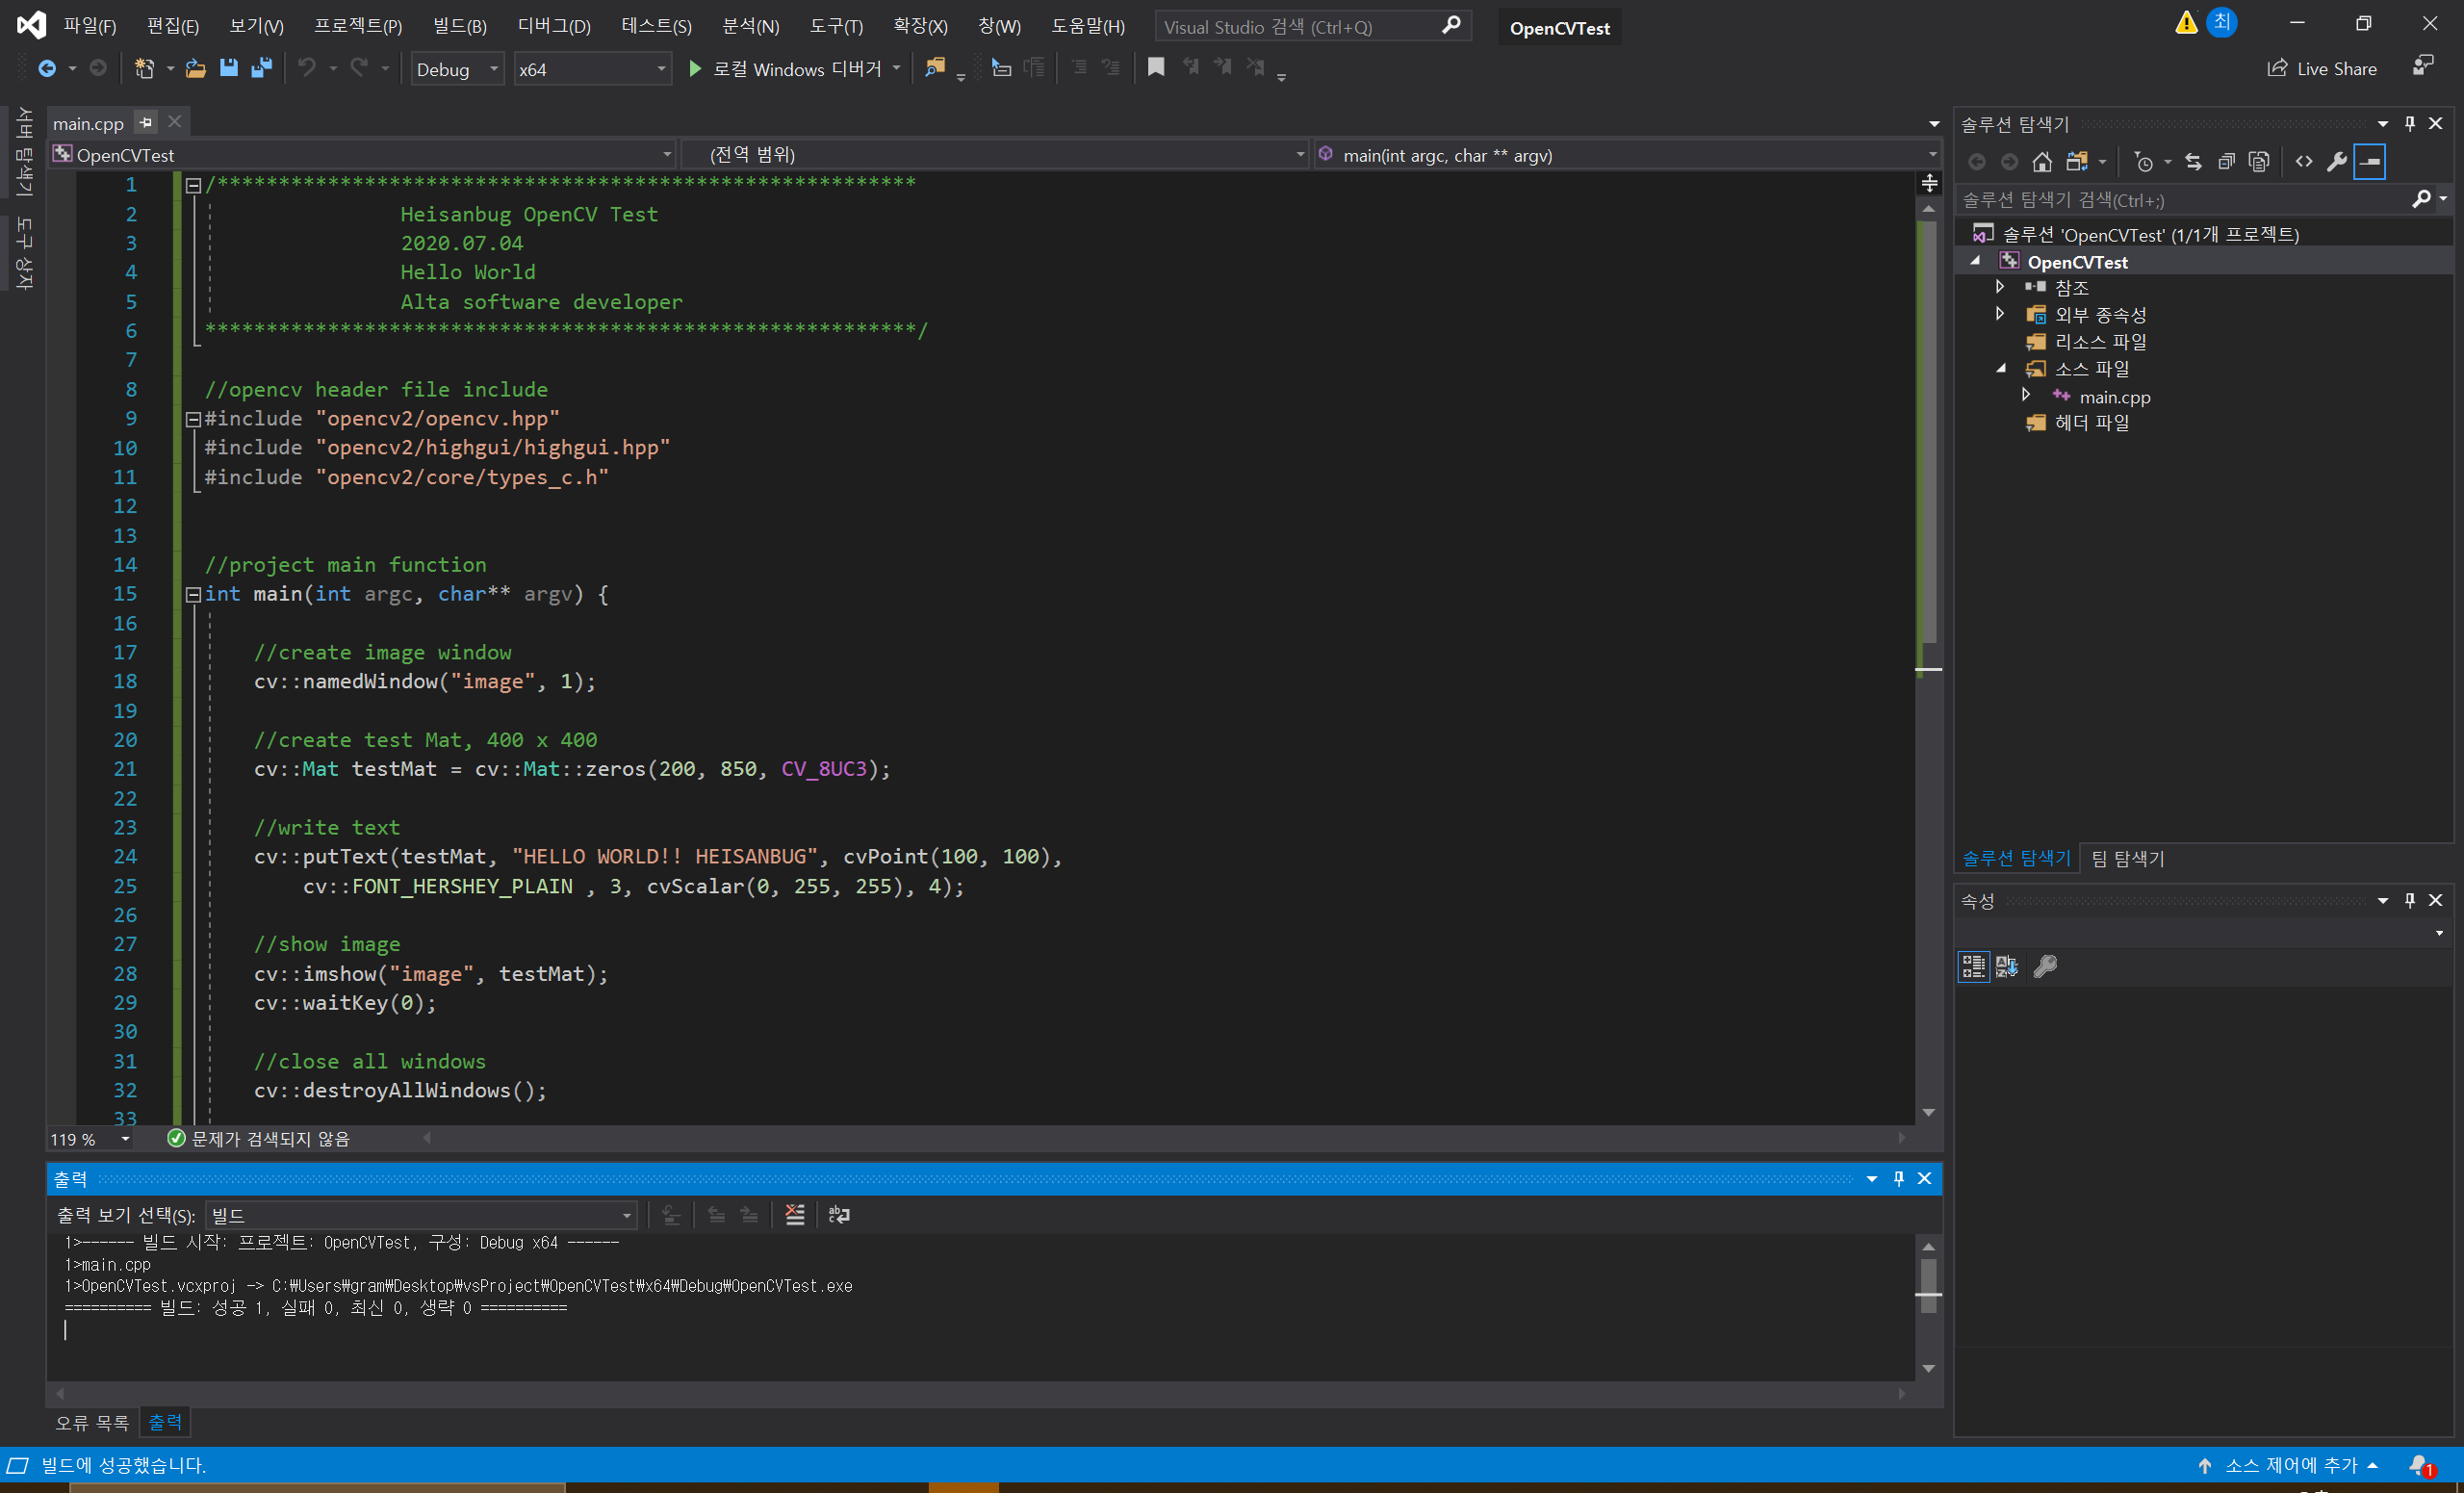This screenshot has height=1493, width=2464.
Task: Toggle word wrap in Output panel
Action: pyautogui.click(x=839, y=1215)
